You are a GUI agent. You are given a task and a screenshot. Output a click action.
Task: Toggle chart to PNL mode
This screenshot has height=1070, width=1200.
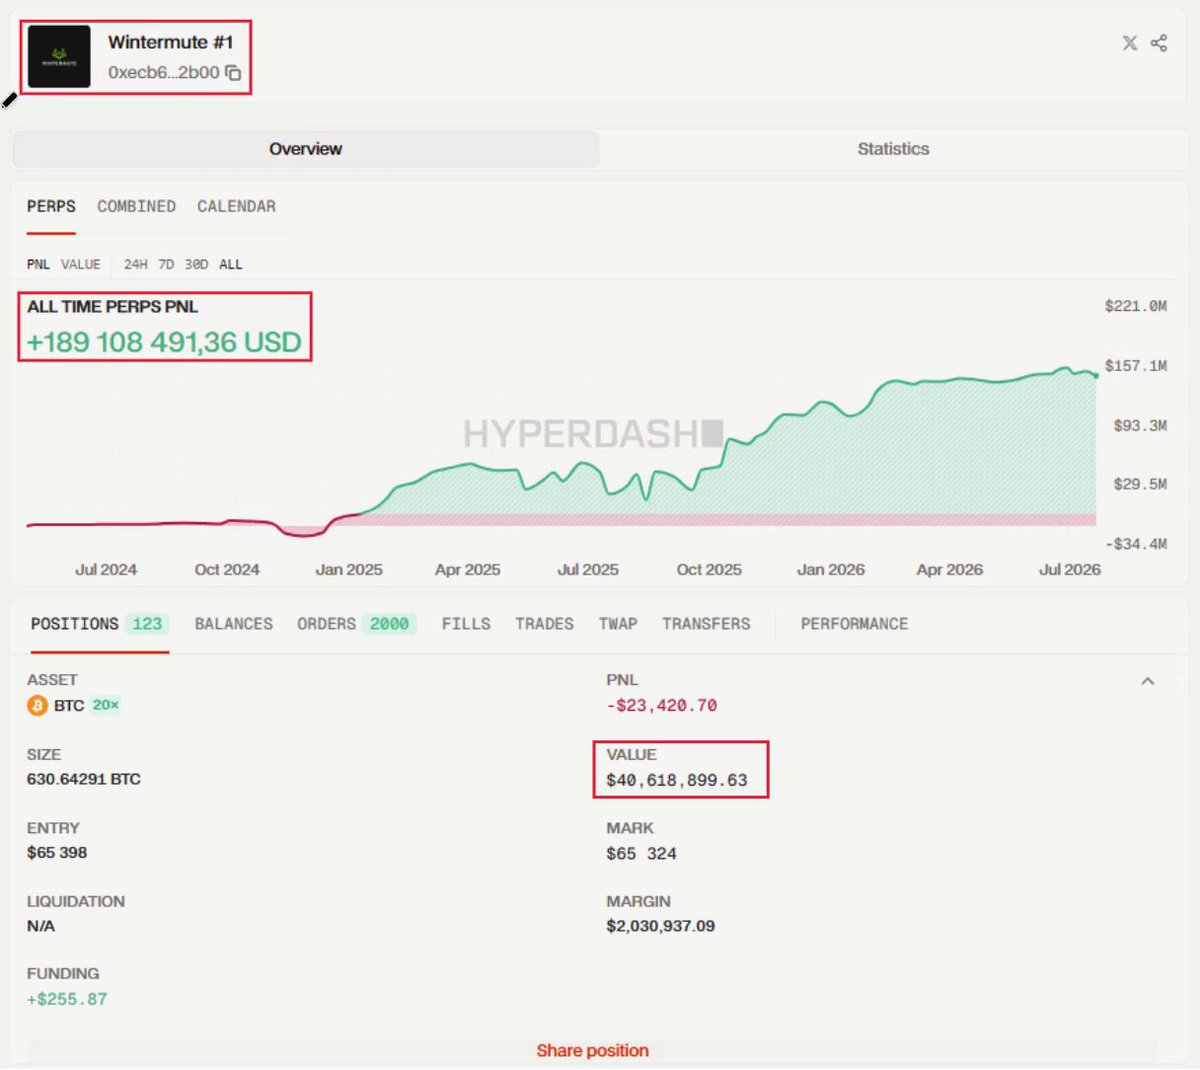point(38,264)
